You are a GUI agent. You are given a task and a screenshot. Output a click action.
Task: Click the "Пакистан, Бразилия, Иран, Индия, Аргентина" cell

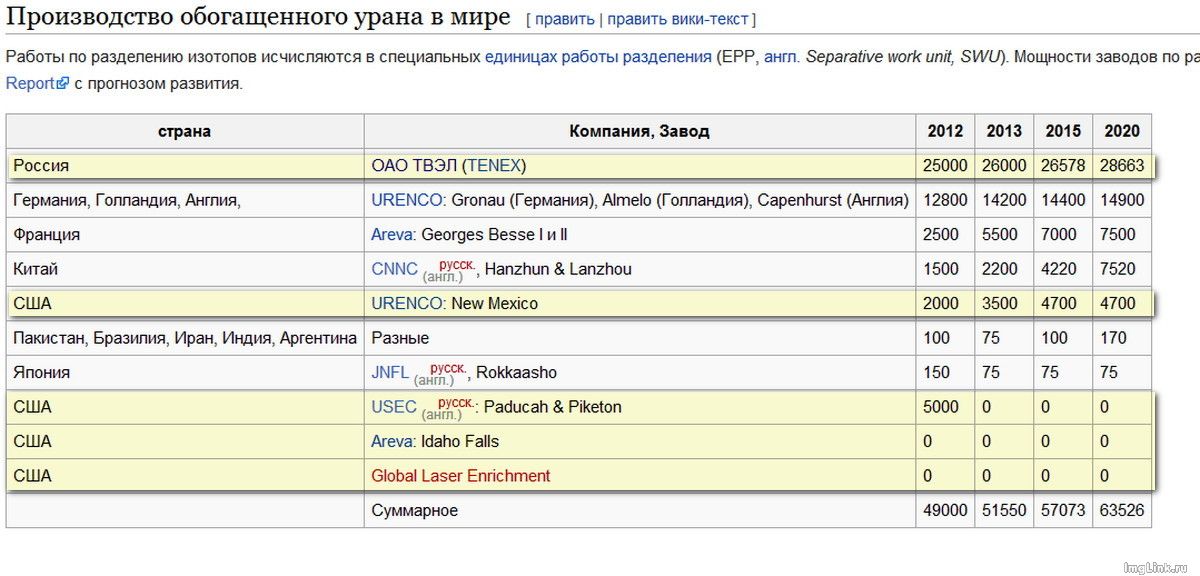(x=185, y=338)
